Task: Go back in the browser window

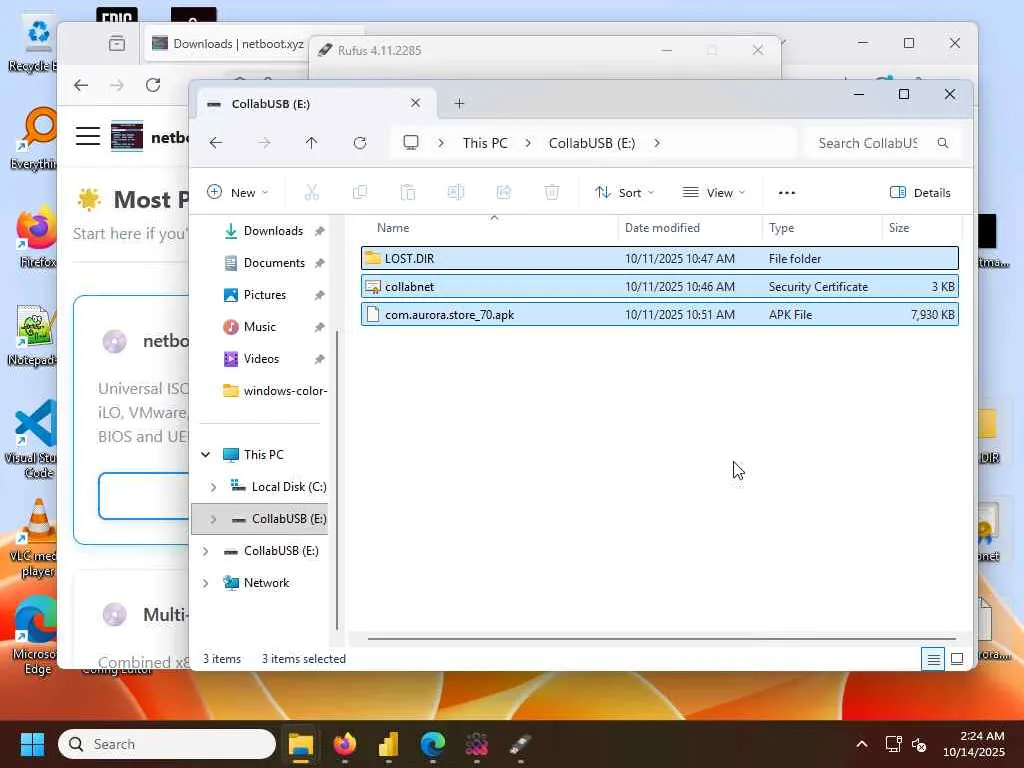Action: (x=81, y=85)
